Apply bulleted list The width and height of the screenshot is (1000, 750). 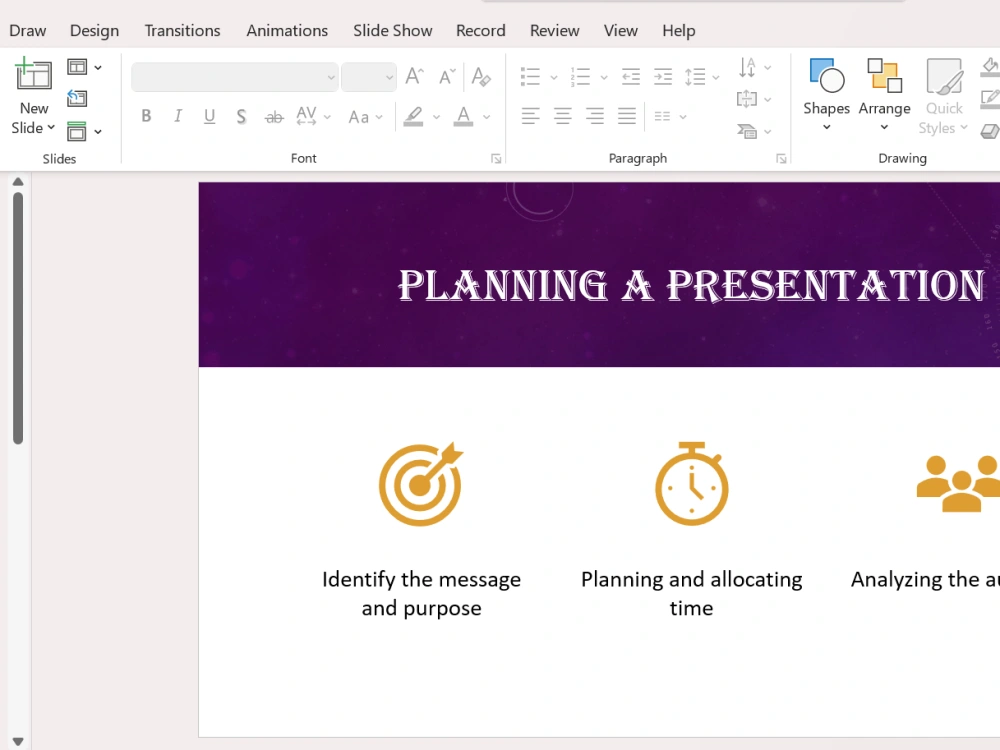pyautogui.click(x=530, y=77)
